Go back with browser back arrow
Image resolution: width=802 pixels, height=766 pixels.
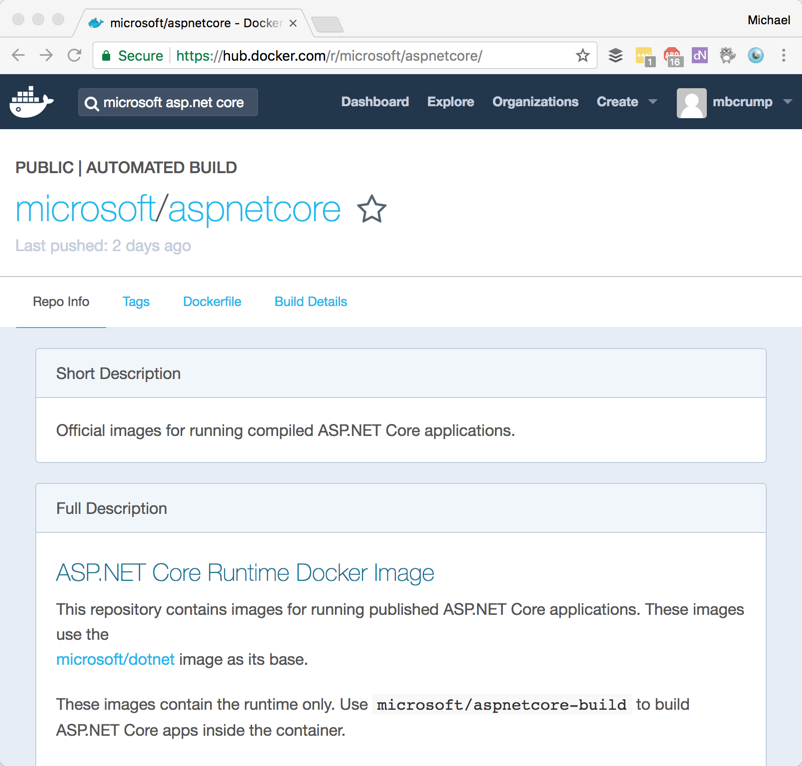(x=18, y=55)
